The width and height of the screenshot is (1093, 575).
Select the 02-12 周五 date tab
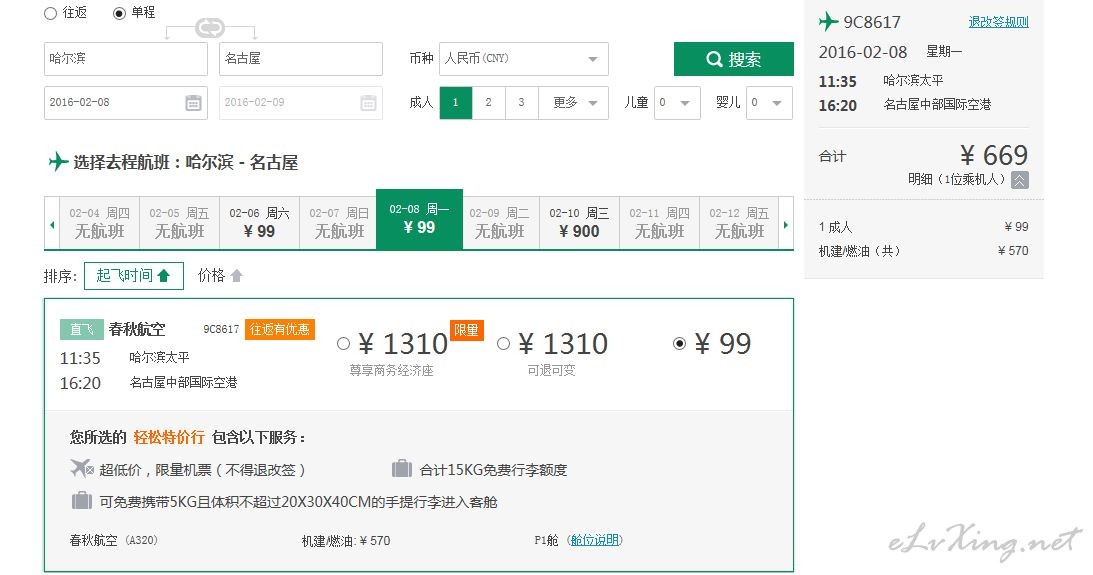click(739, 223)
